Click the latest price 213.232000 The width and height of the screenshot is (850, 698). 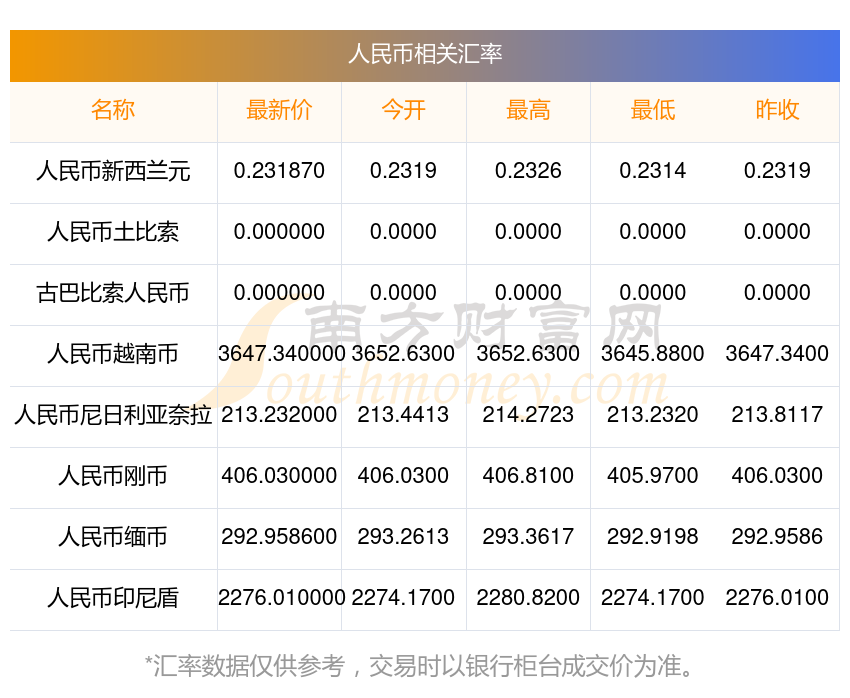[279, 415]
